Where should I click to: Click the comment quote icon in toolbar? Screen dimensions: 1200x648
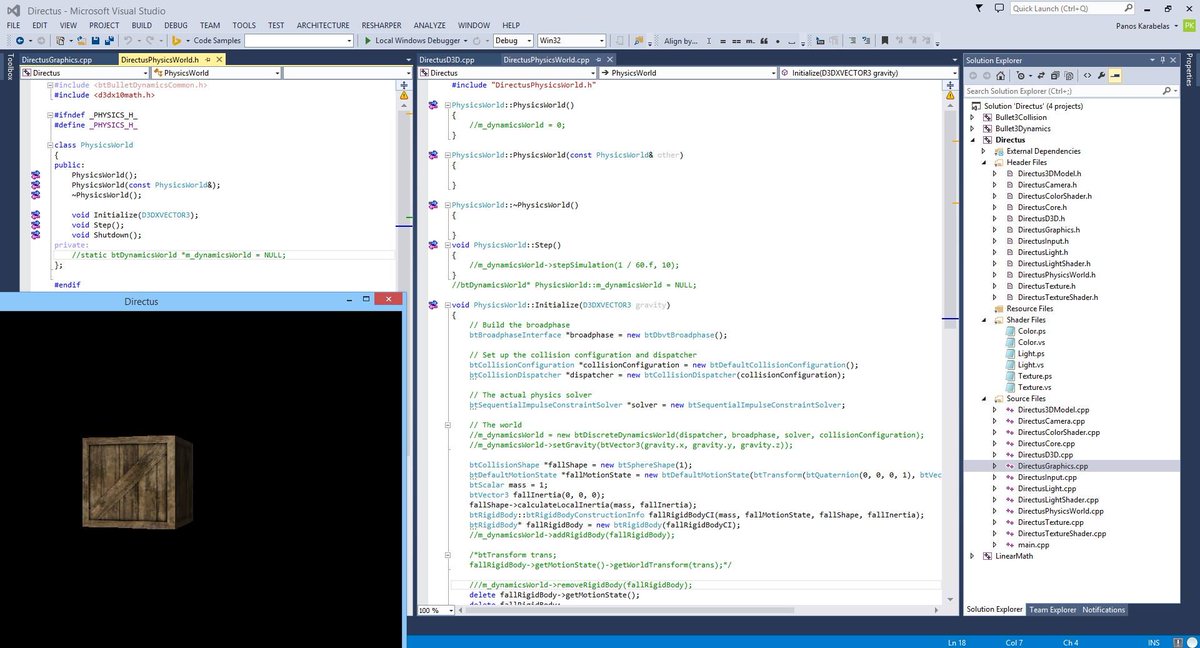click(x=763, y=40)
